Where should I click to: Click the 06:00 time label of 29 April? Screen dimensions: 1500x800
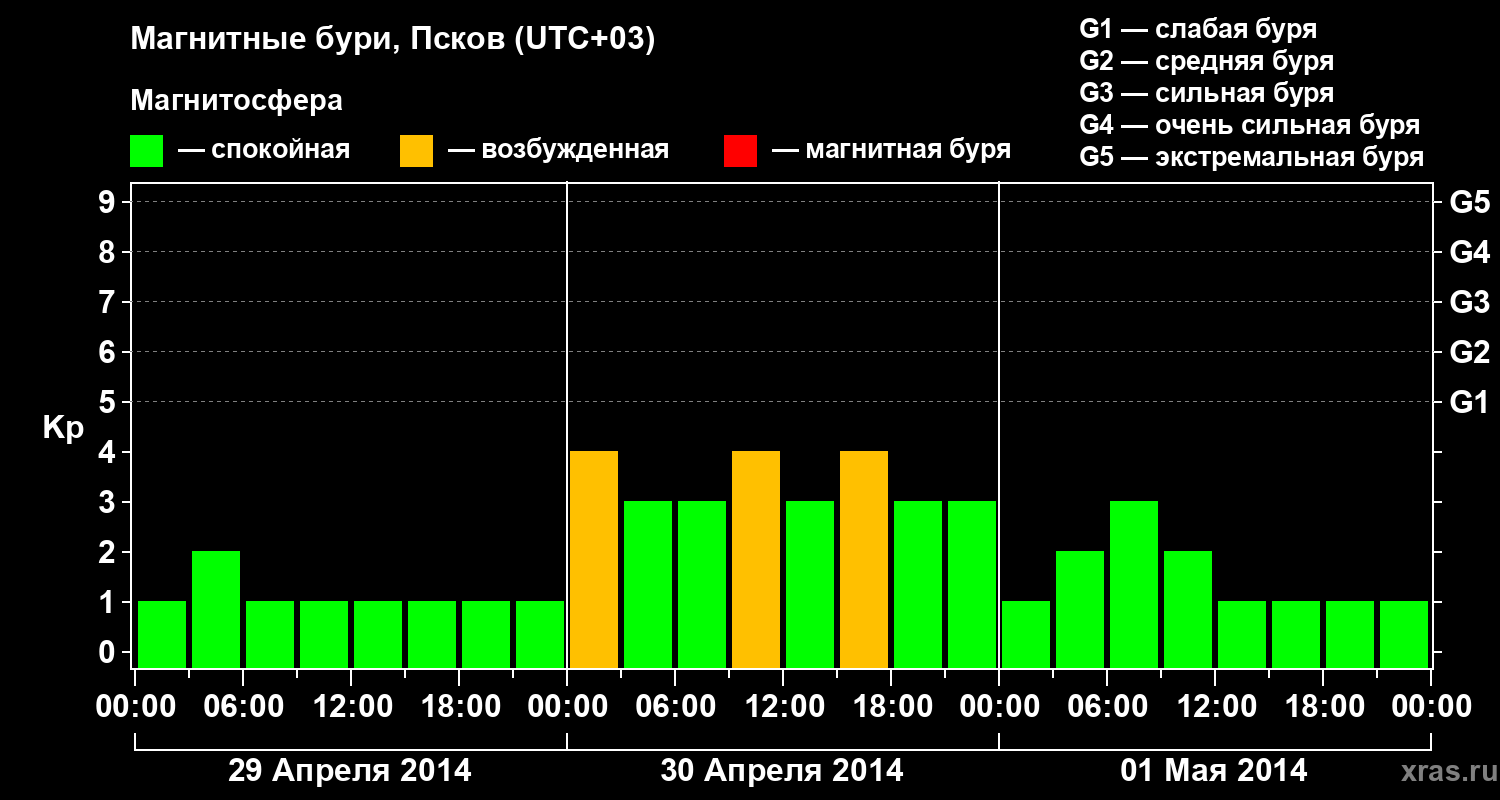pyautogui.click(x=243, y=706)
